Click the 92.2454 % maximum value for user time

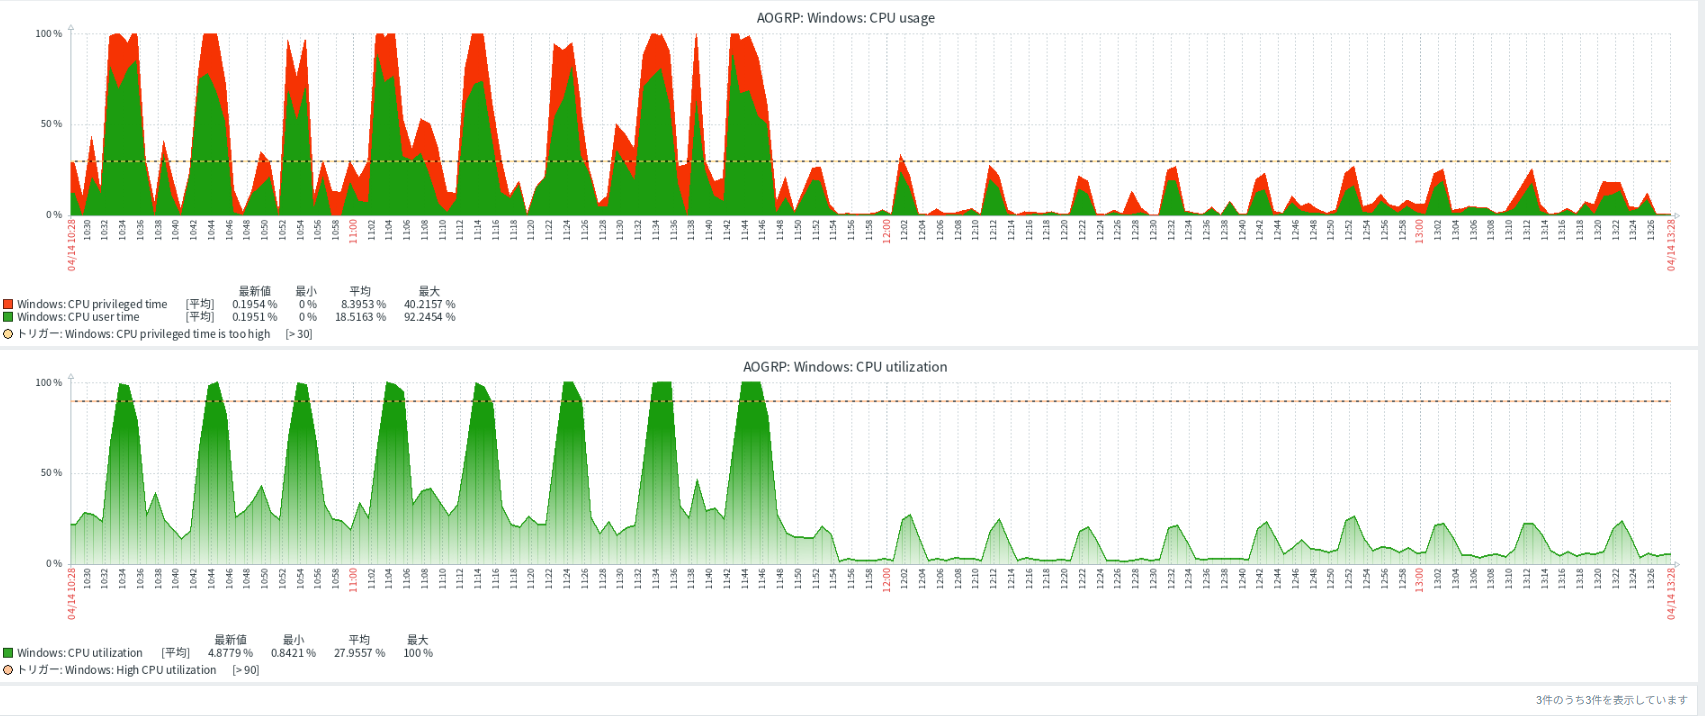[429, 317]
